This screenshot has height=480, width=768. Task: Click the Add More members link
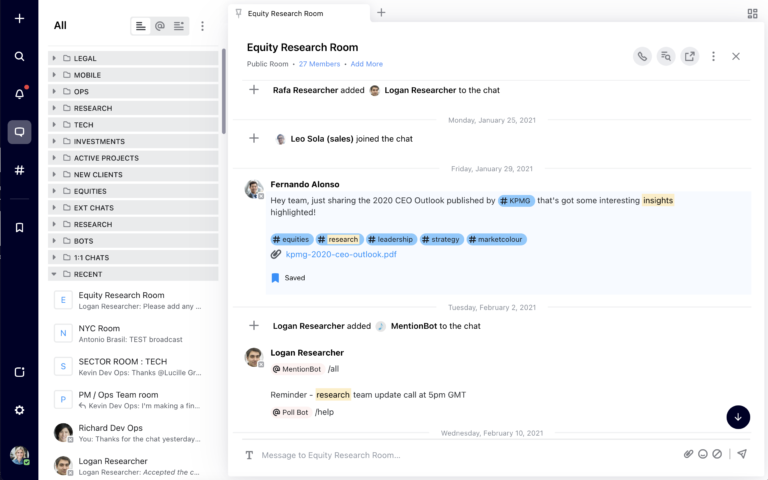pyautogui.click(x=365, y=64)
